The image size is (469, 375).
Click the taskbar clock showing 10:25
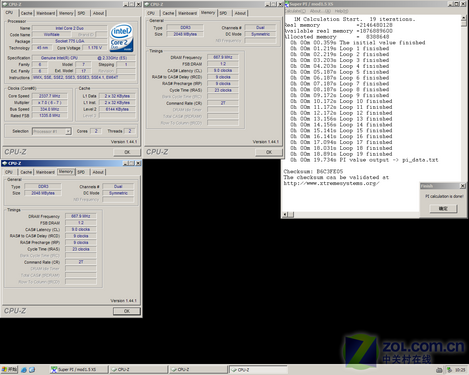click(x=460, y=370)
